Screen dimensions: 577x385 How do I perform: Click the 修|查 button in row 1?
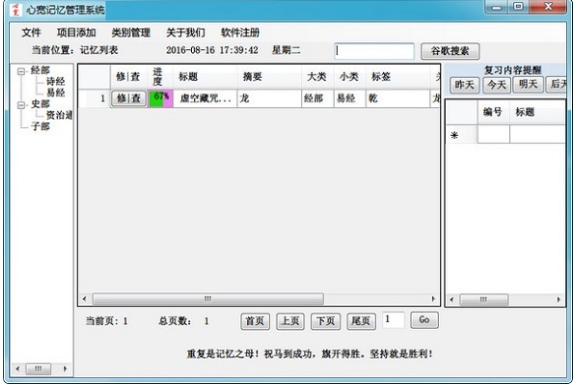[x=128, y=98]
